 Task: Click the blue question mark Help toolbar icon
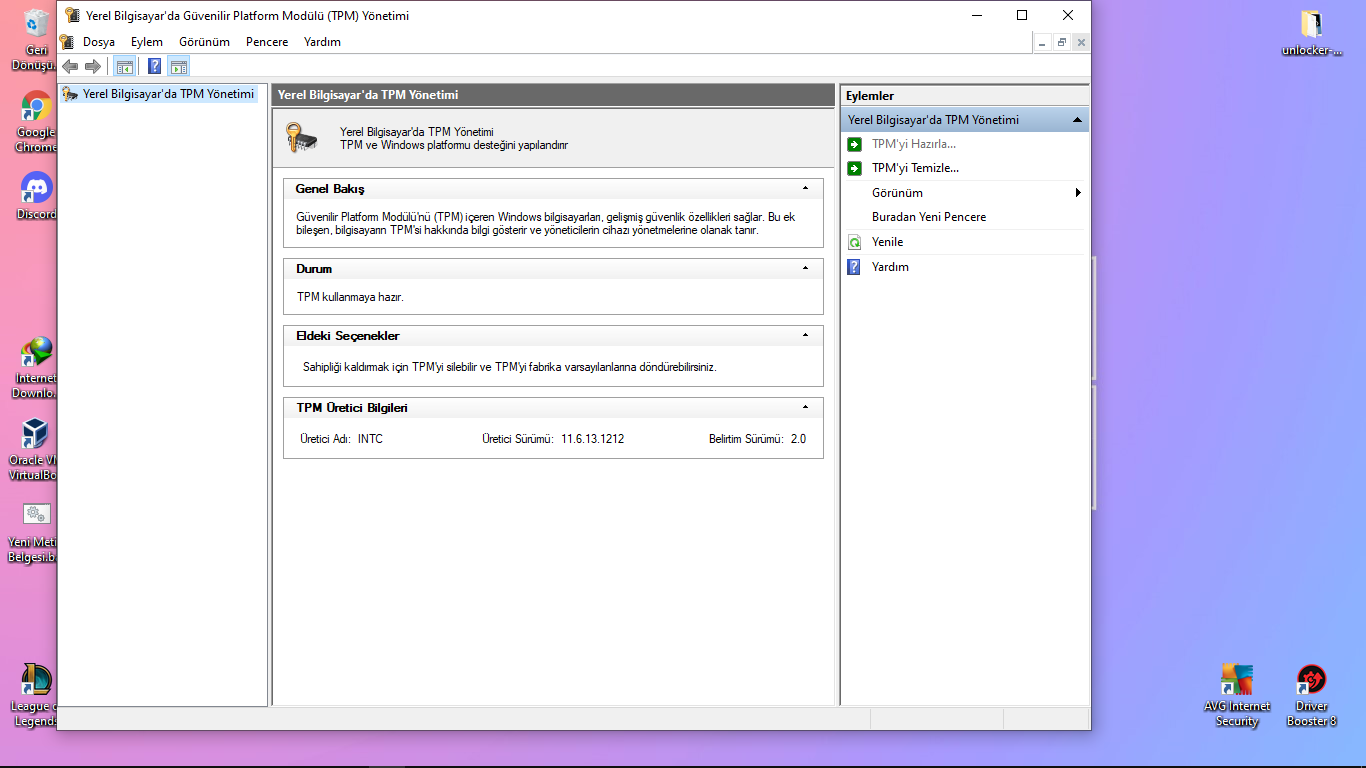coord(155,67)
